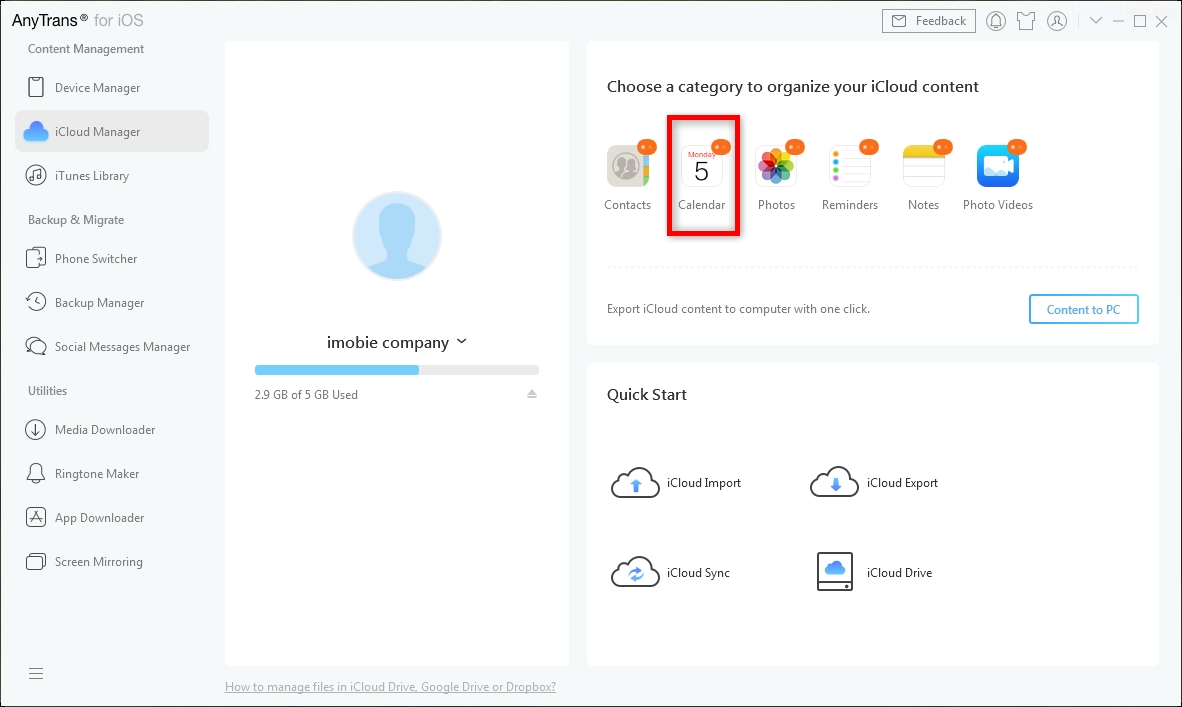This screenshot has width=1182, height=707.
Task: Click the 'Content Management' section label
Action: pos(86,49)
